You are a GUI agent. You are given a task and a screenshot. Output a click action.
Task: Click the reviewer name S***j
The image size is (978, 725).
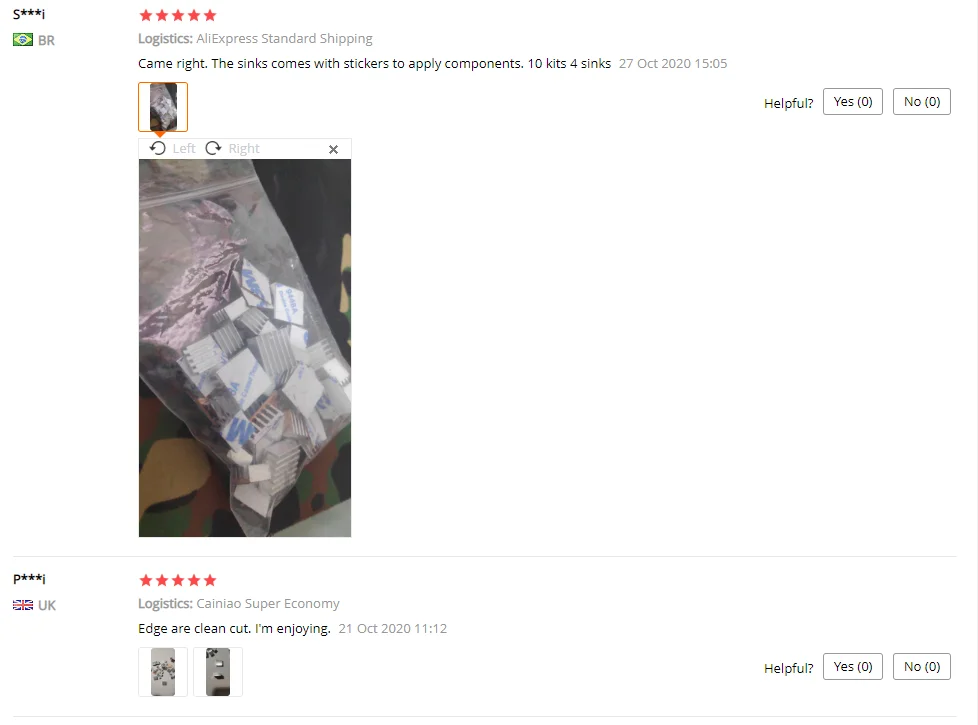[29, 14]
